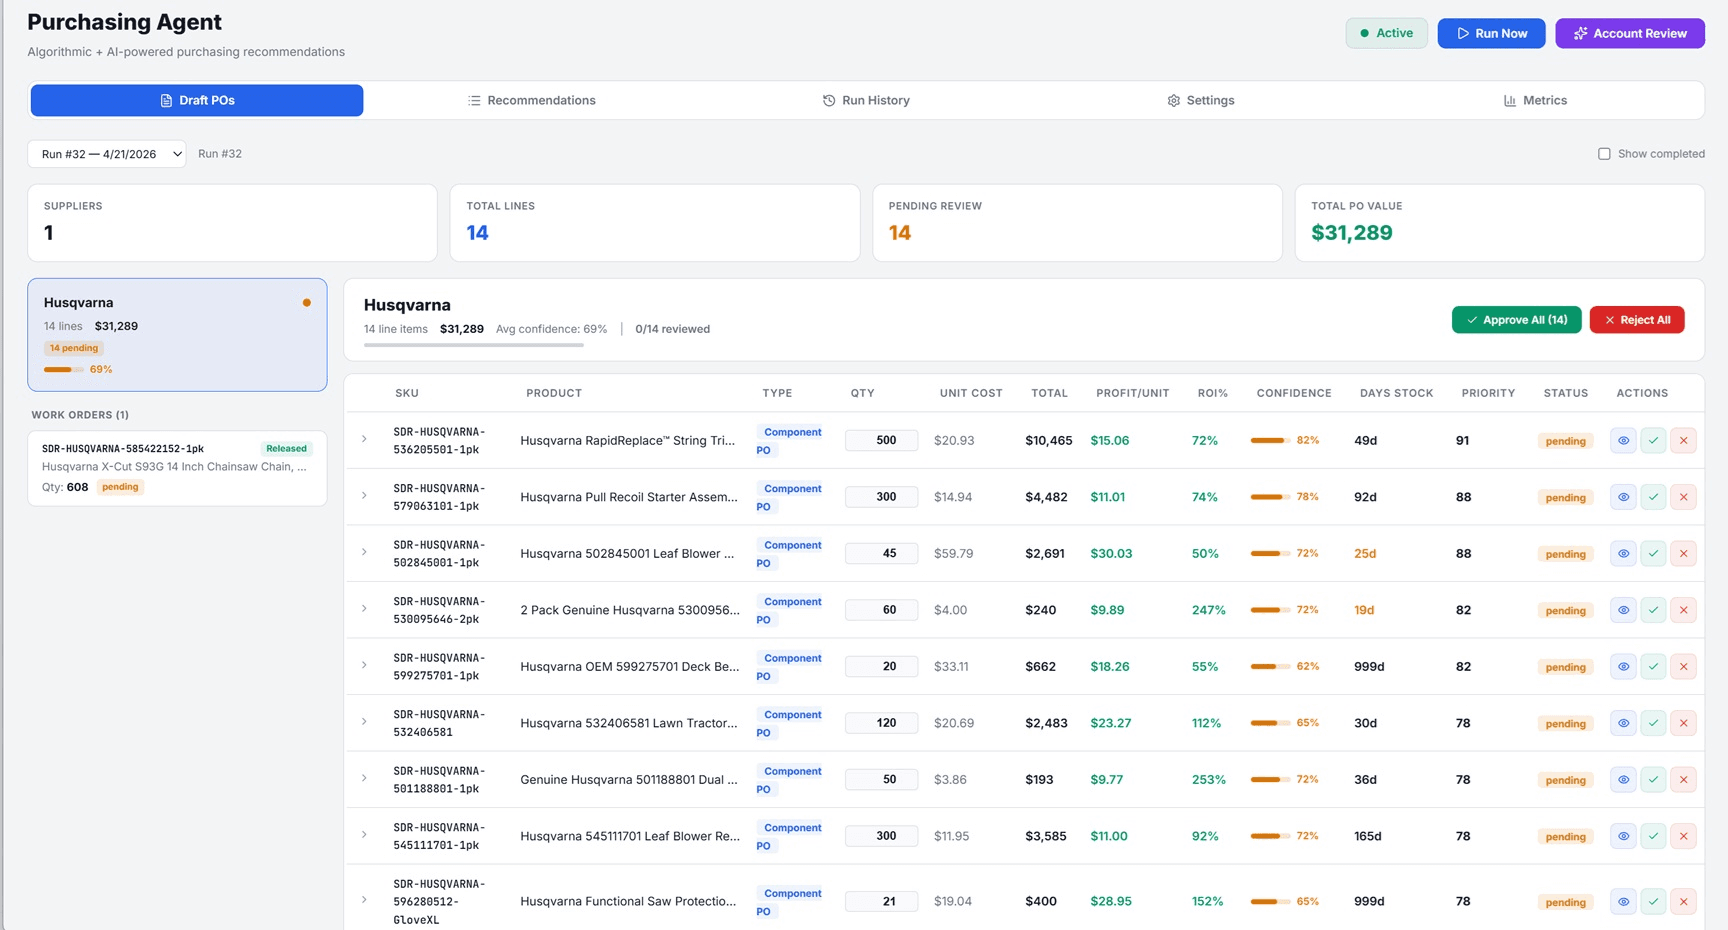
Task: View details for 545111701 Leaf Blower line
Action: tap(1623, 836)
